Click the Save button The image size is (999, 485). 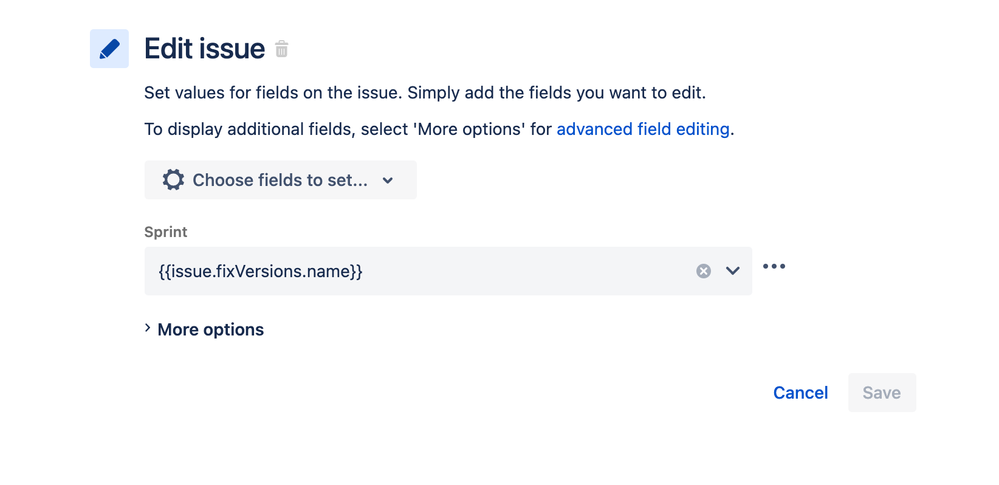(x=882, y=393)
